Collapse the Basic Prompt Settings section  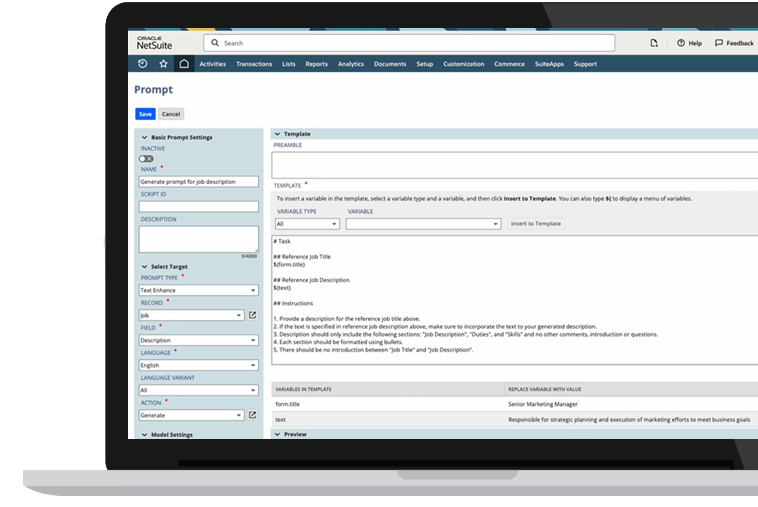[x=144, y=137]
